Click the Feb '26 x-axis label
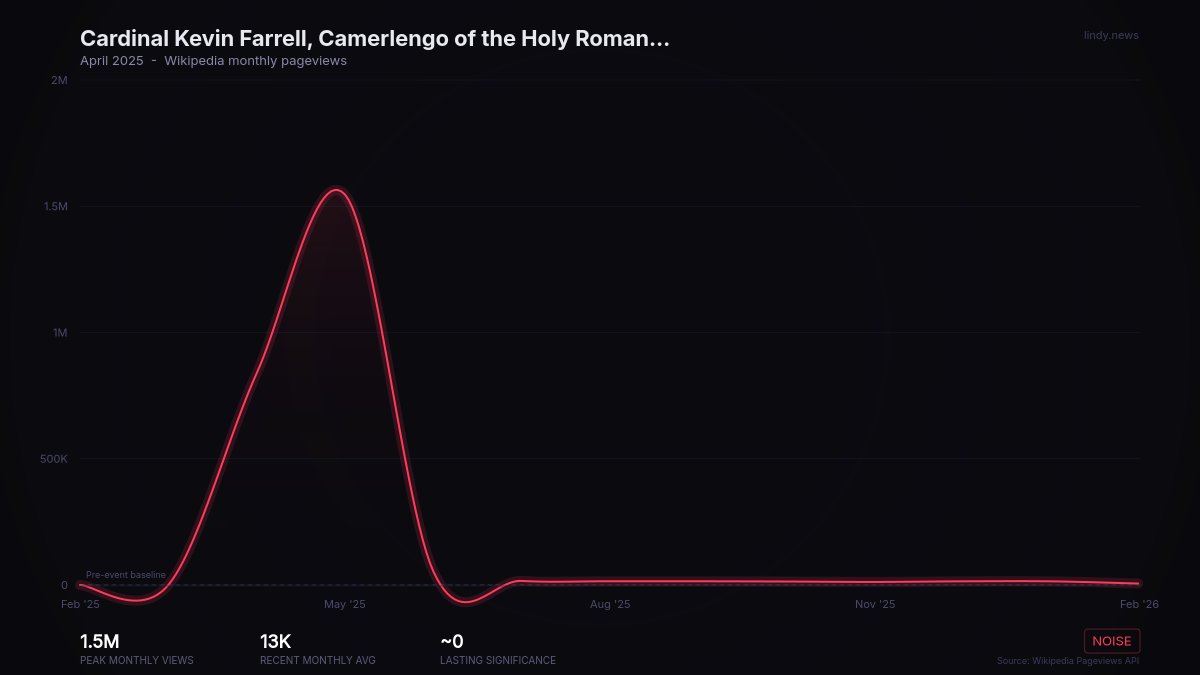This screenshot has width=1200, height=675. [1139, 604]
